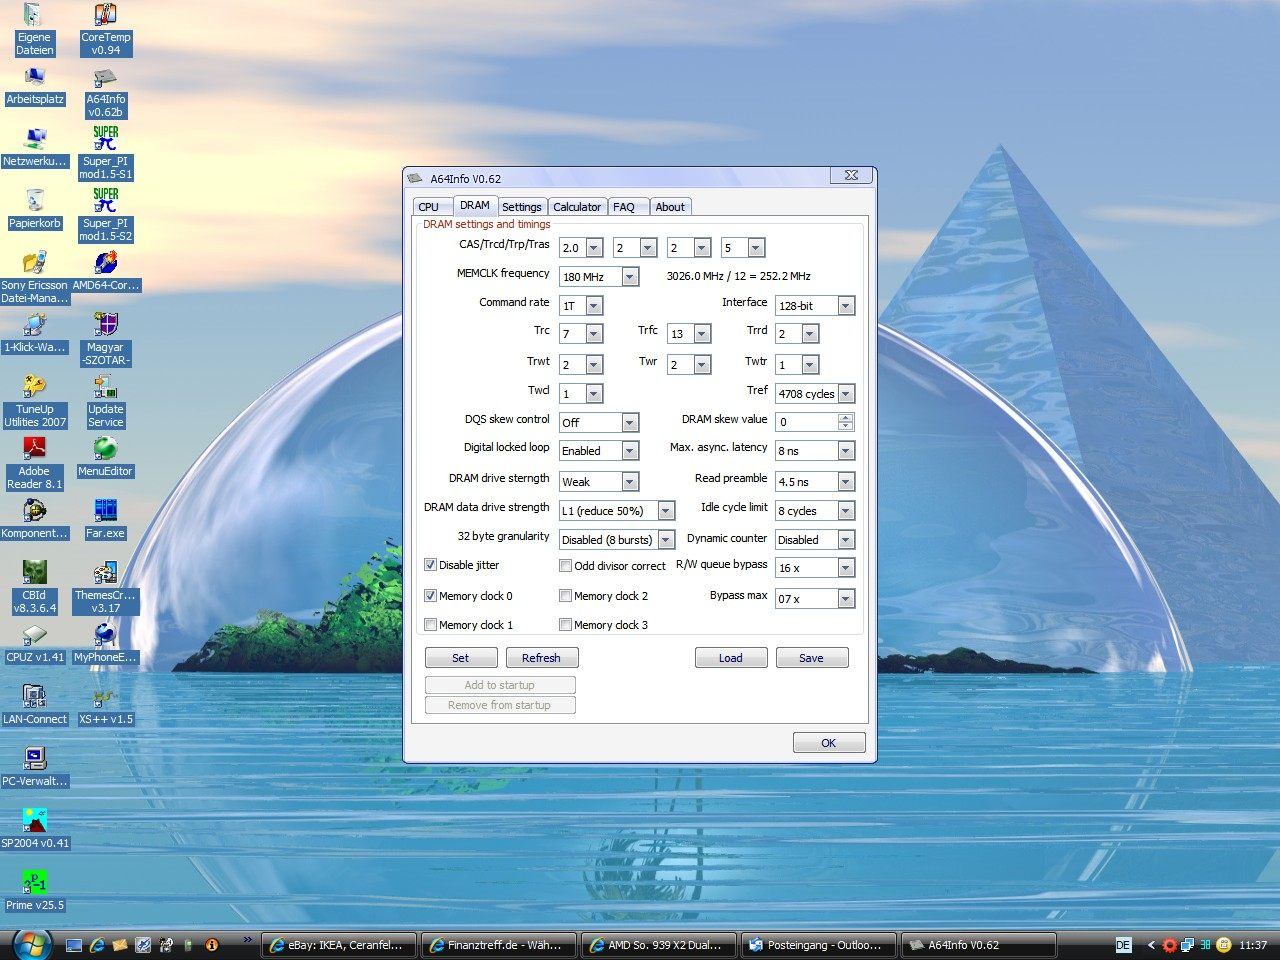Open the DQS skew control dropdown
The width and height of the screenshot is (1280, 960).
[630, 423]
